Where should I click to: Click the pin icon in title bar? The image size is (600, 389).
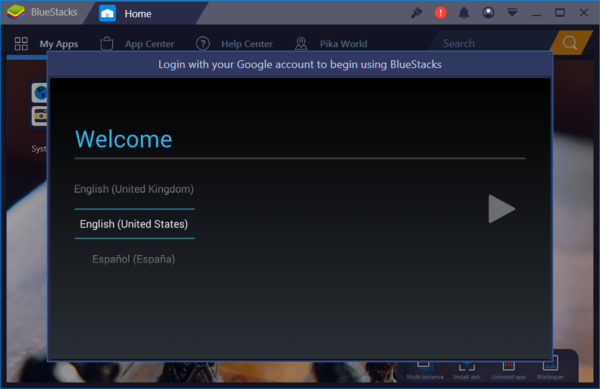tap(416, 13)
